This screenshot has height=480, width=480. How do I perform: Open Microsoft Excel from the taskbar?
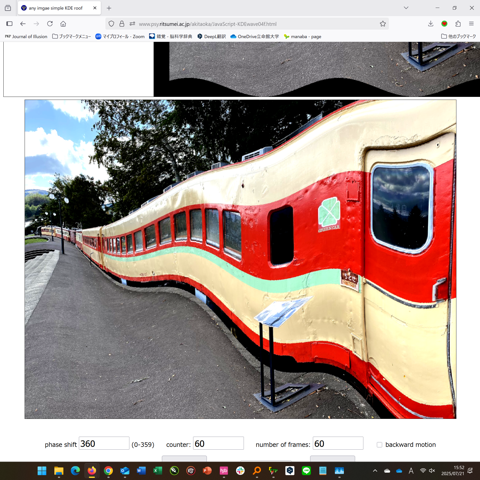coord(158,471)
